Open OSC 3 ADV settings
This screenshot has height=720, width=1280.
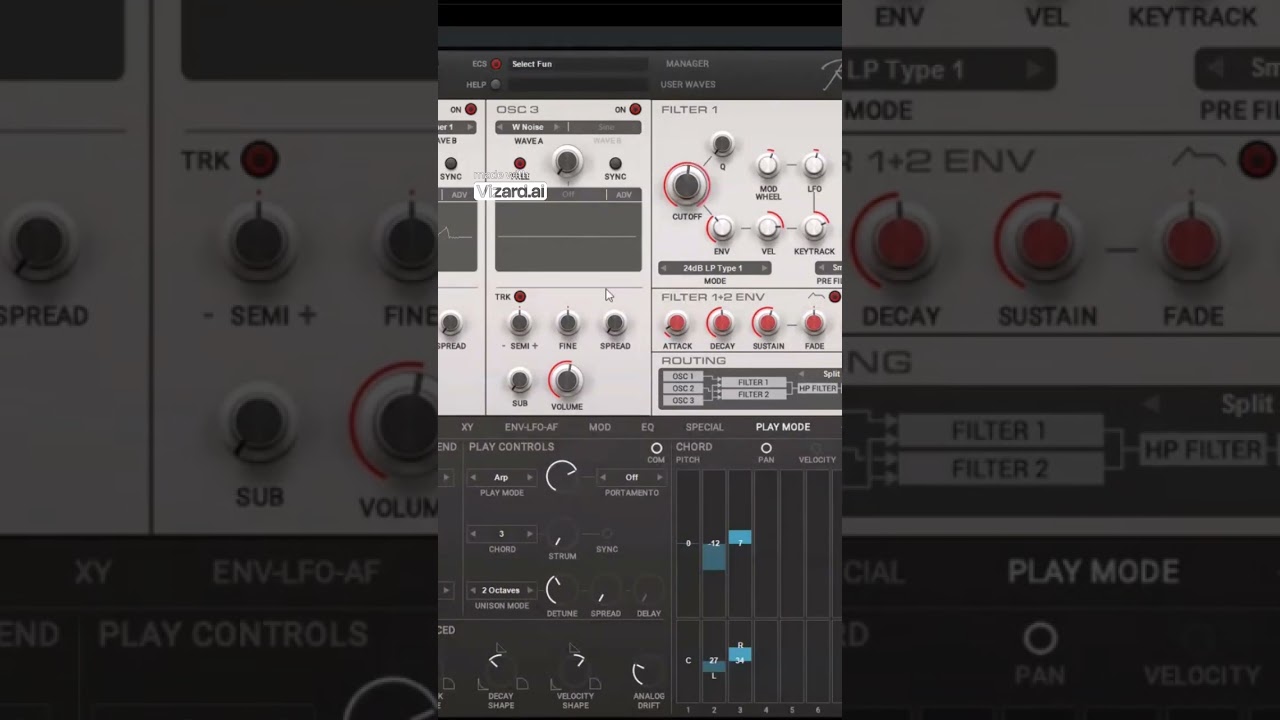(624, 195)
